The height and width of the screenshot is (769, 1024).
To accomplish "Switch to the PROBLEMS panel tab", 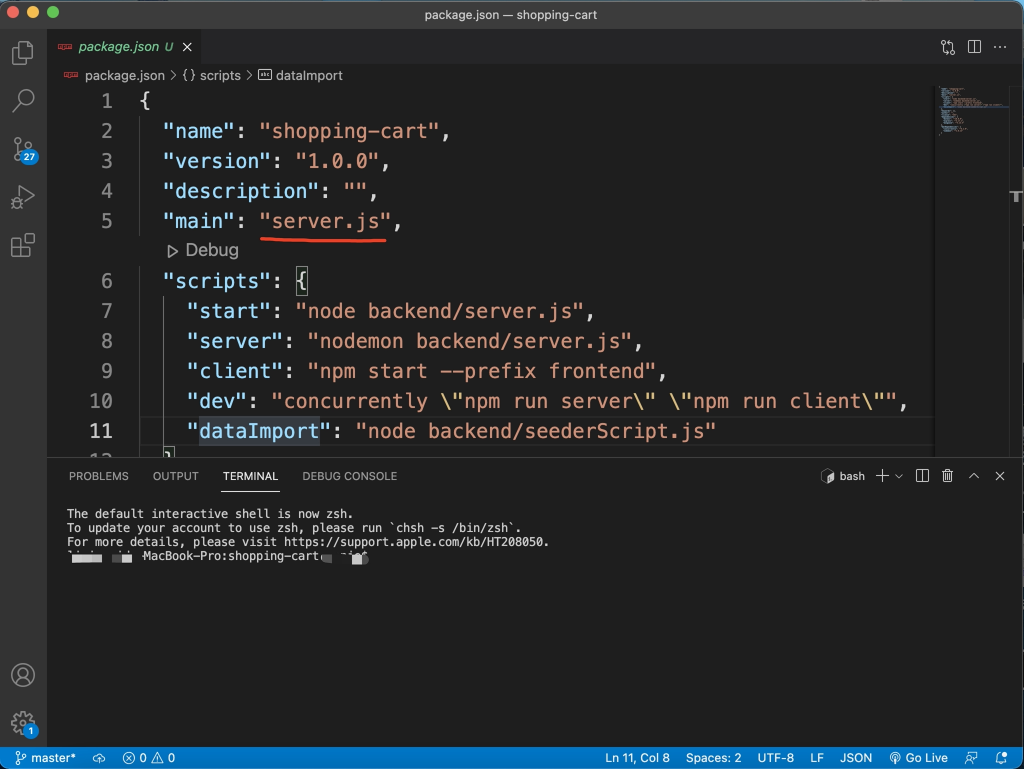I will (x=99, y=476).
